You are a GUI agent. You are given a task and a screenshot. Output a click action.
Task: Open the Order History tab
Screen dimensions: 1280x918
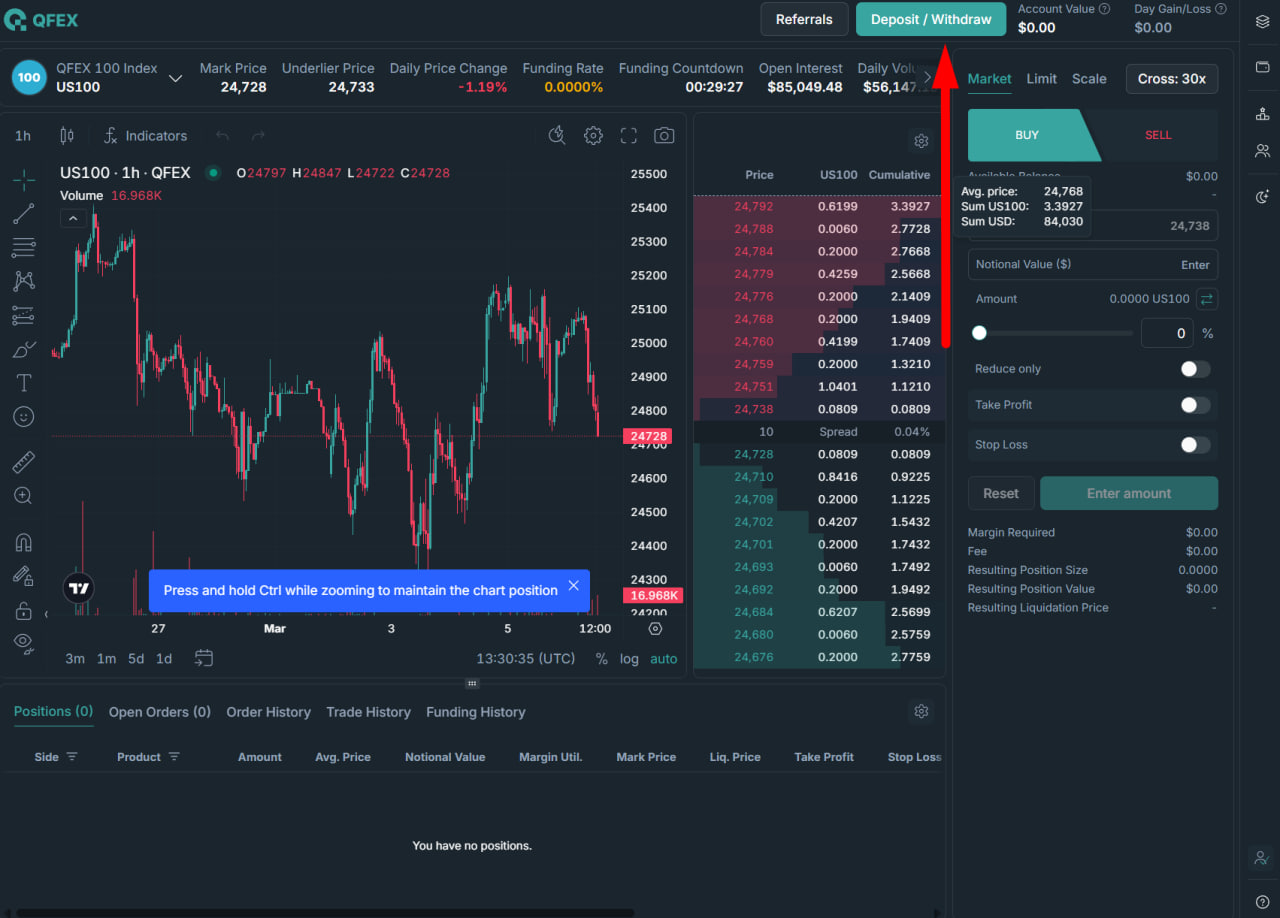coord(268,712)
